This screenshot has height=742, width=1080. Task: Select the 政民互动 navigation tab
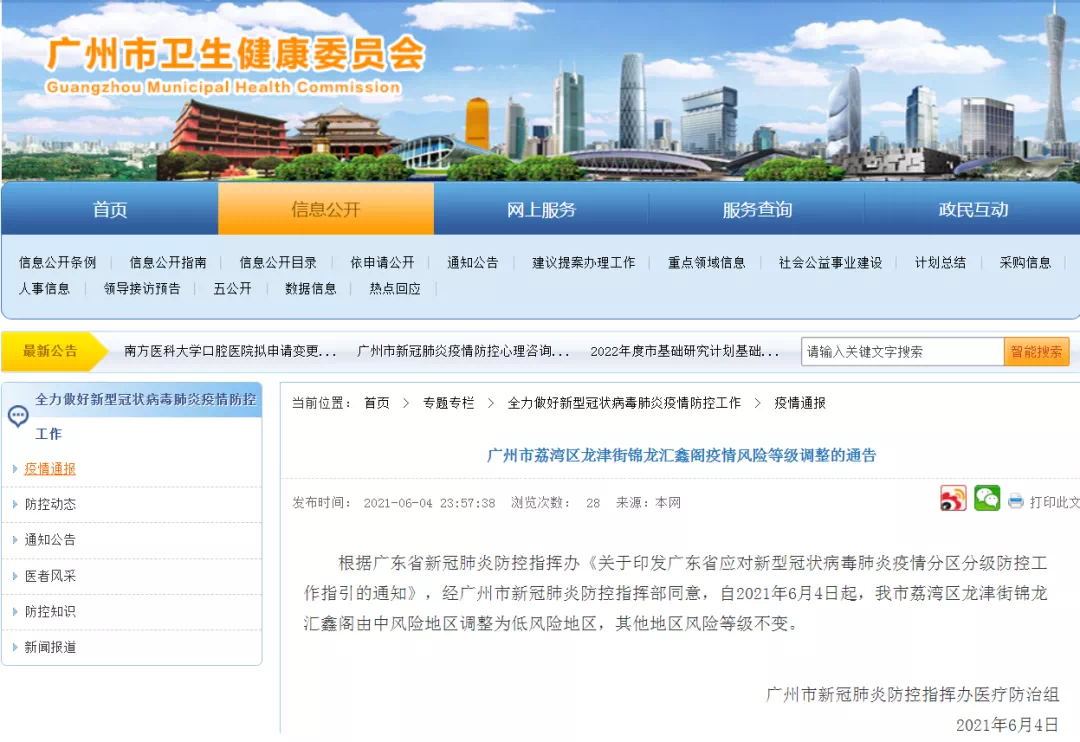tap(972, 210)
